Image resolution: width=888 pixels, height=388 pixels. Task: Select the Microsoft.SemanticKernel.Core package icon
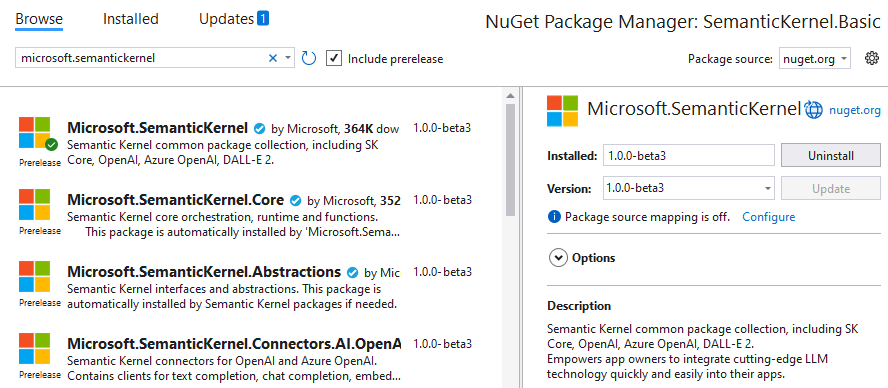[35, 205]
